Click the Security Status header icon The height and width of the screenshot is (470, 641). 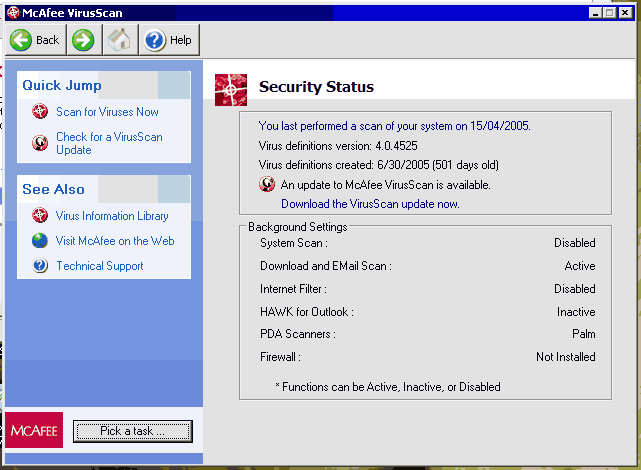coord(231,87)
